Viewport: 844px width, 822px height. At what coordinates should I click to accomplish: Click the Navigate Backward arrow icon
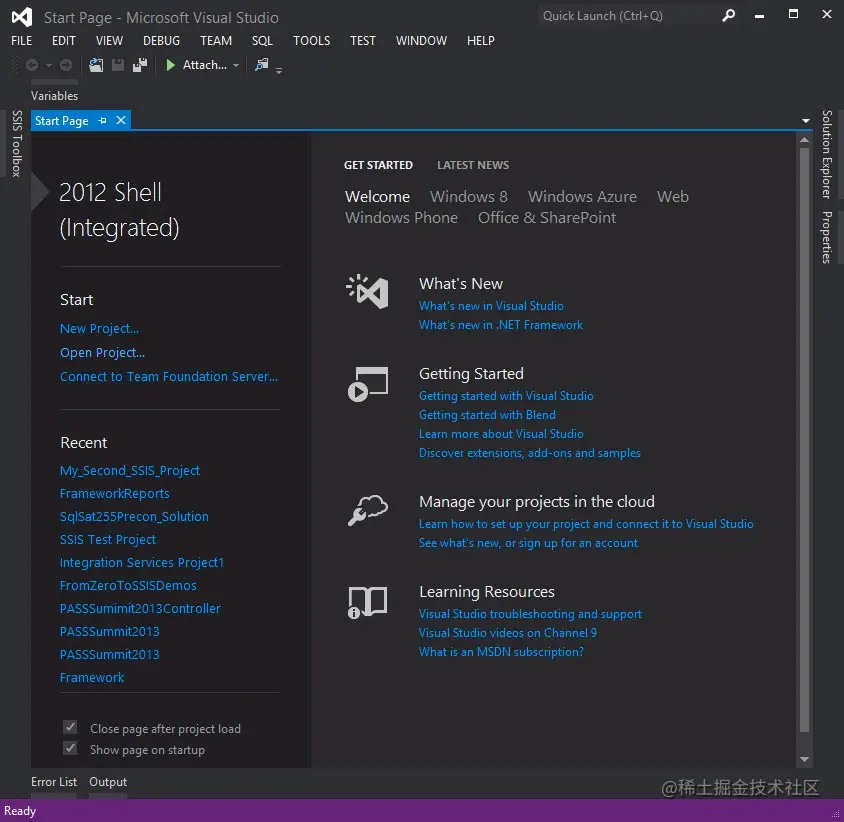(x=32, y=65)
